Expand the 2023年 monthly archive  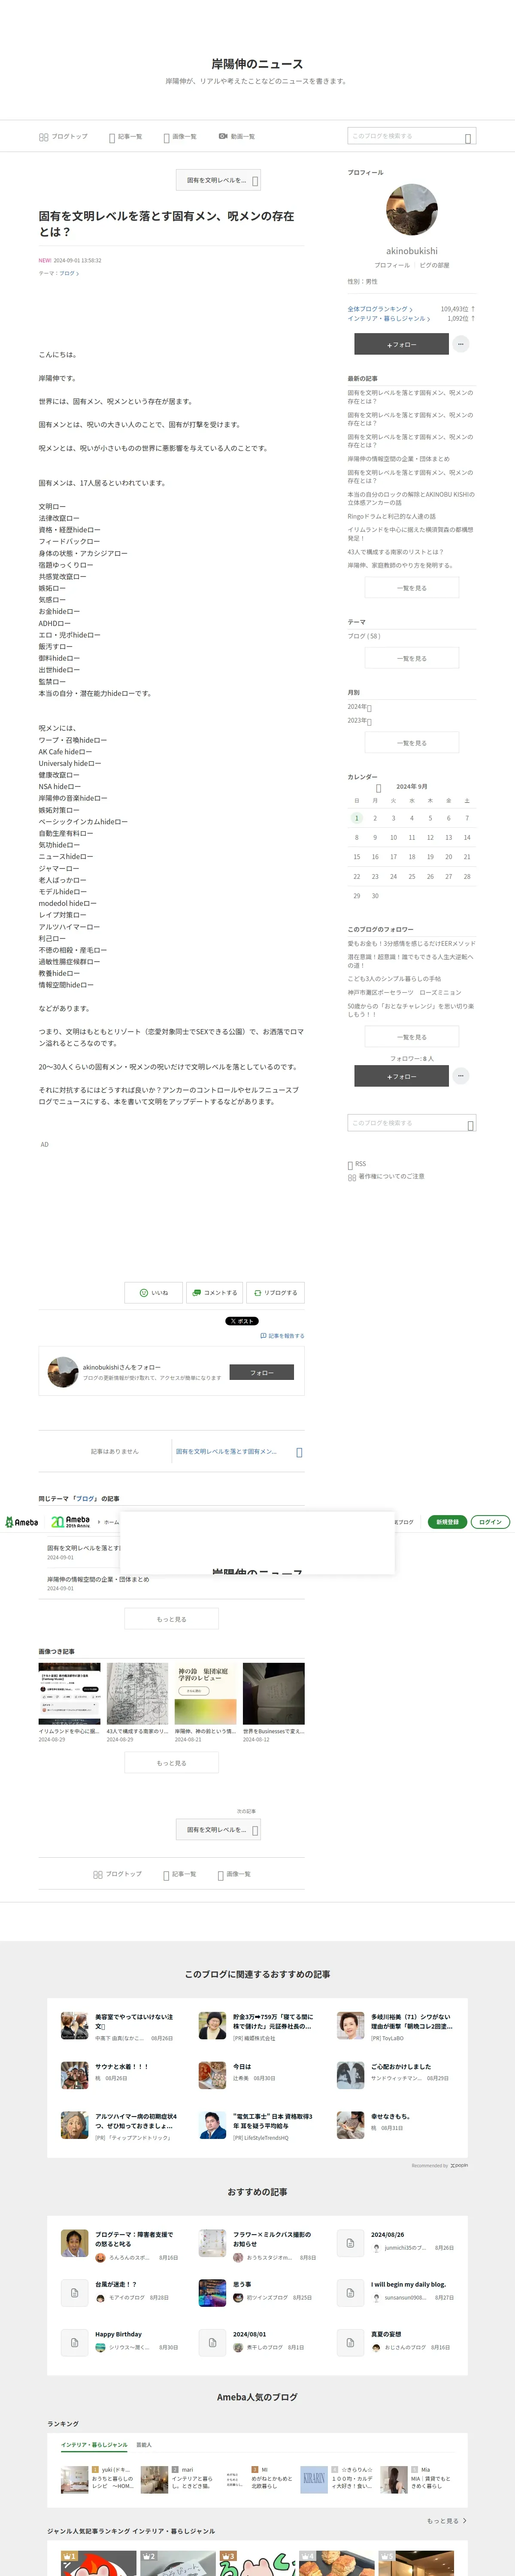pos(360,721)
